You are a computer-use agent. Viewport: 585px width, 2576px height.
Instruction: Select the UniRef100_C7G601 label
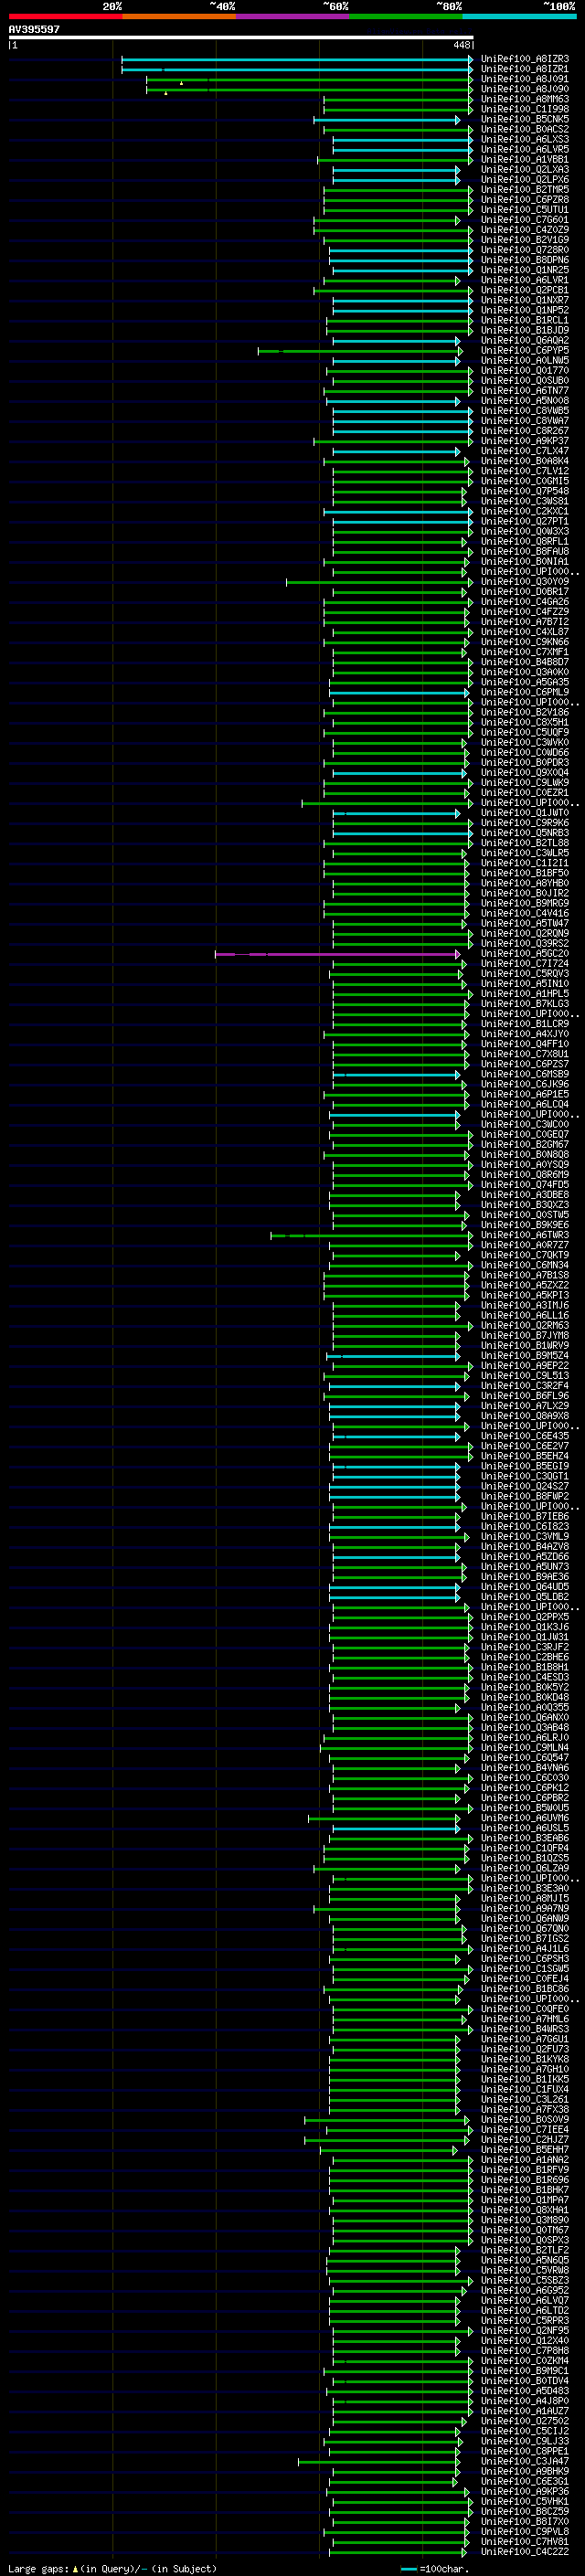pyautogui.click(x=525, y=220)
